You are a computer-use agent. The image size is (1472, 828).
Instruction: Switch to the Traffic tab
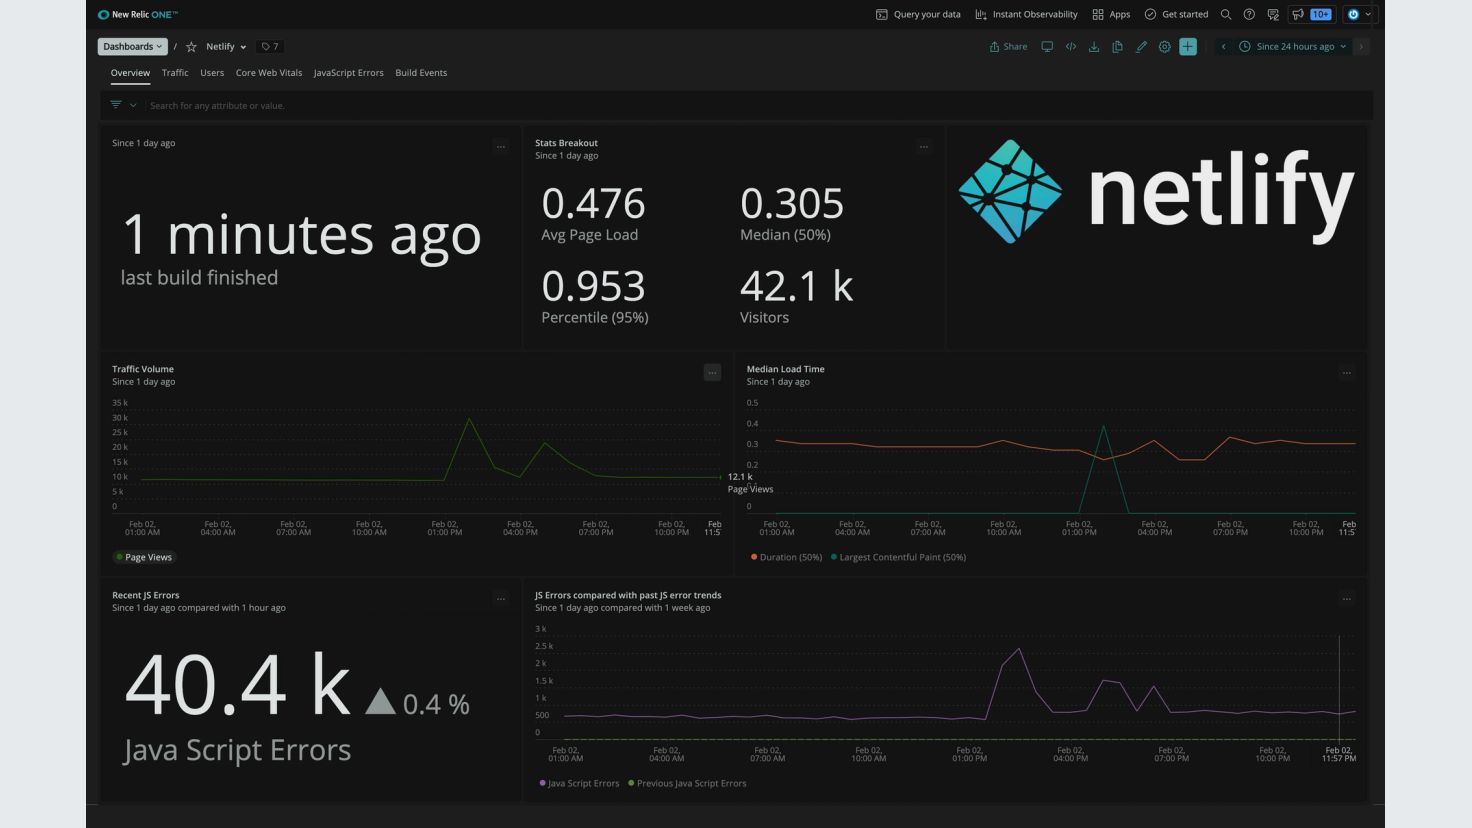tap(175, 73)
